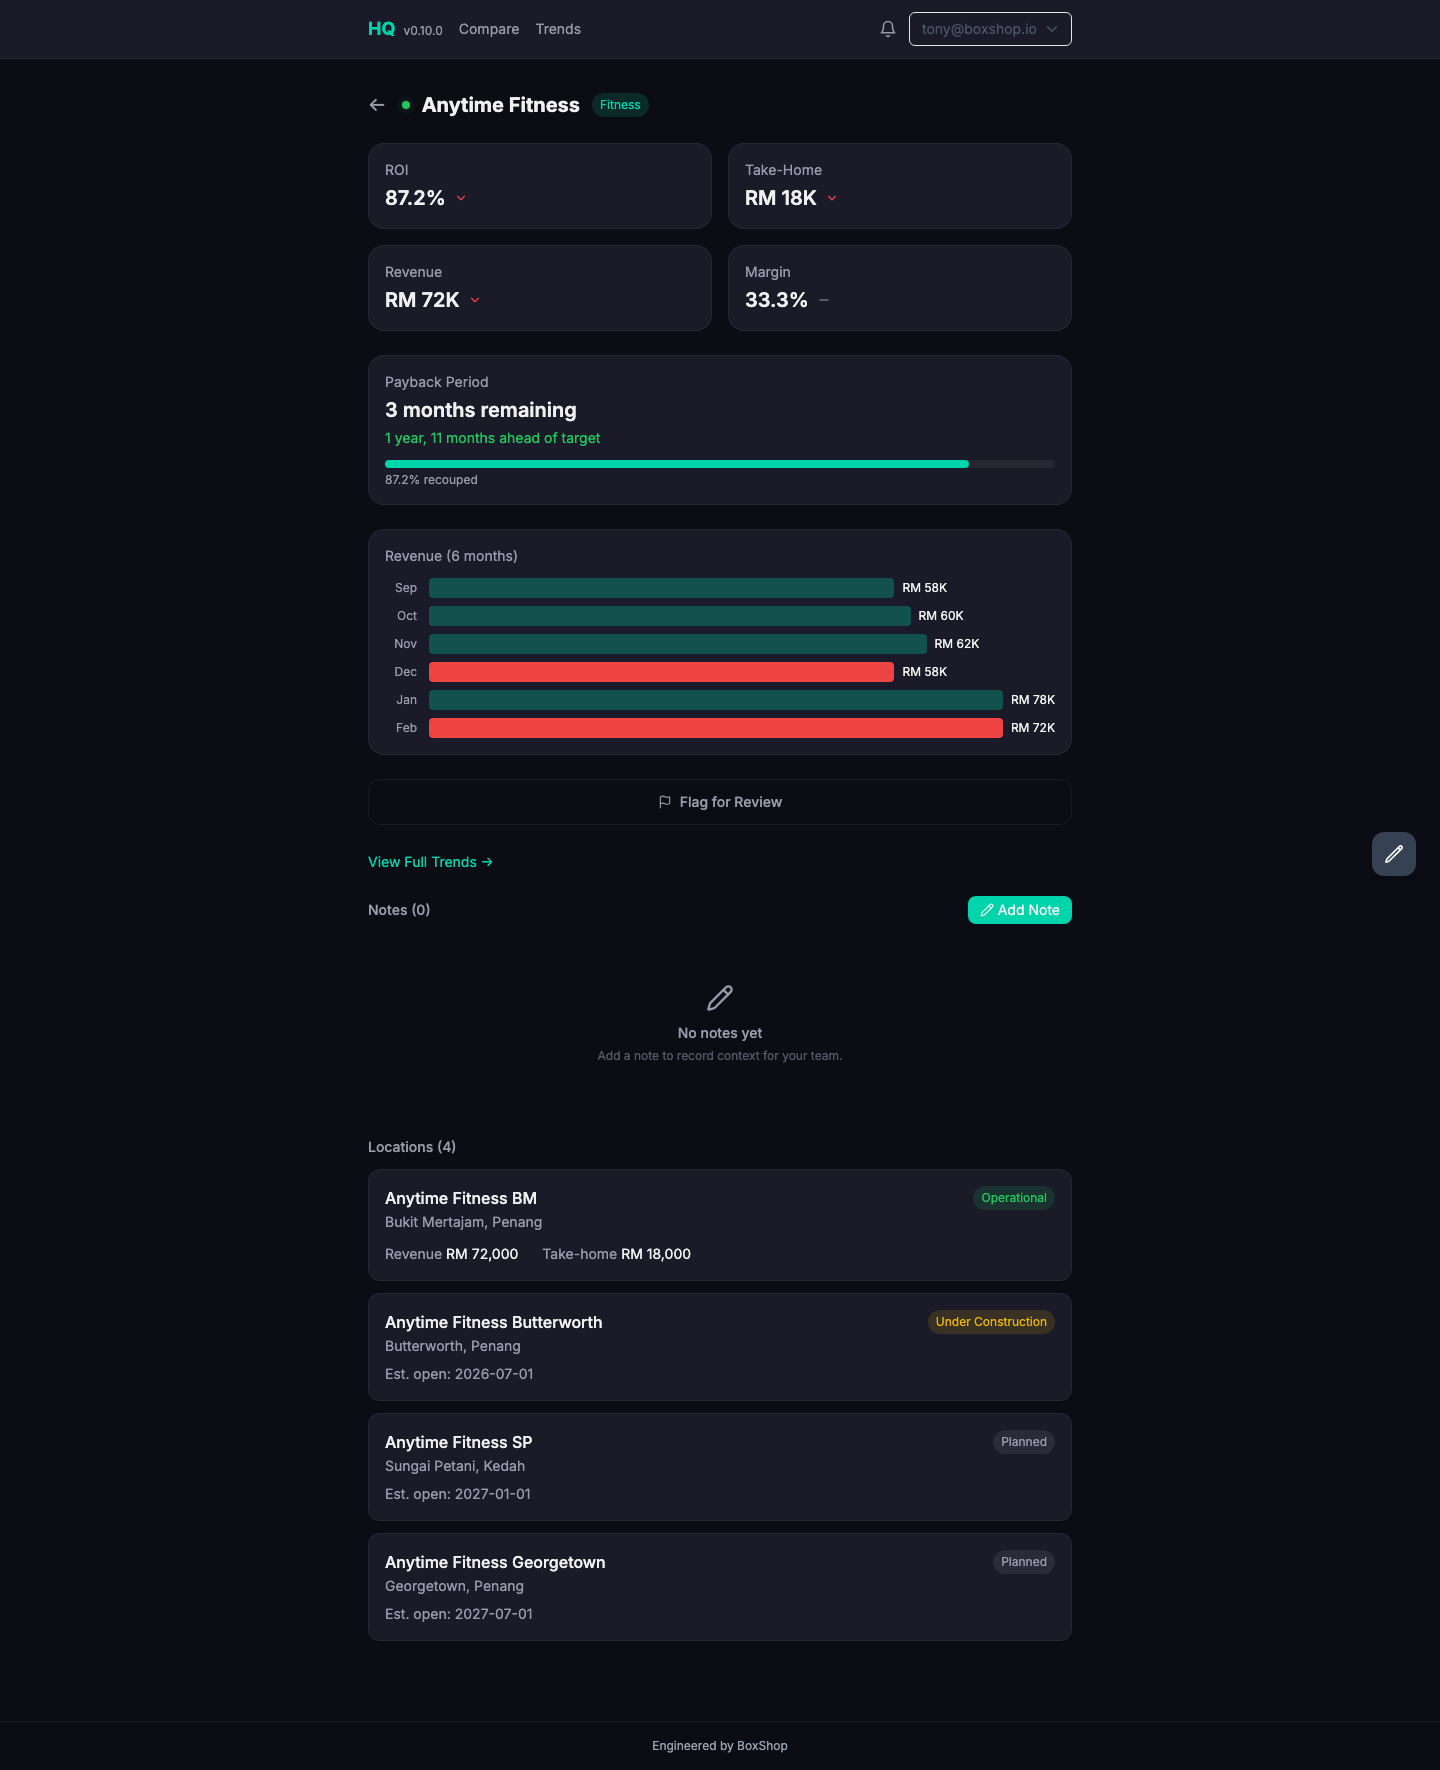Click the Anytime Fitness page title
1440x1770 pixels.
click(501, 105)
